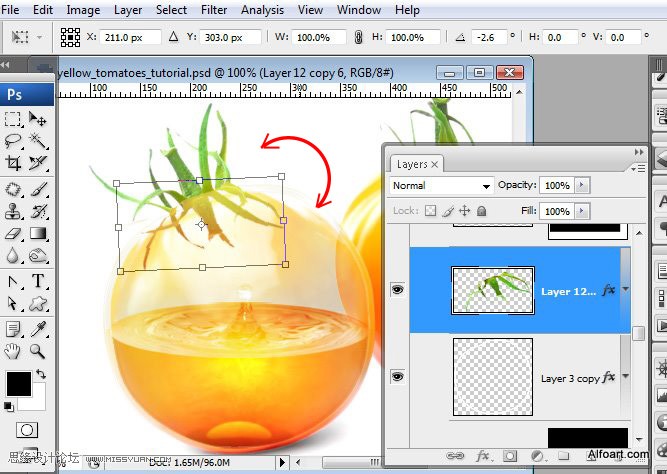Expand Layer 3 copy effects arrow
The image size is (667, 474).
626,376
